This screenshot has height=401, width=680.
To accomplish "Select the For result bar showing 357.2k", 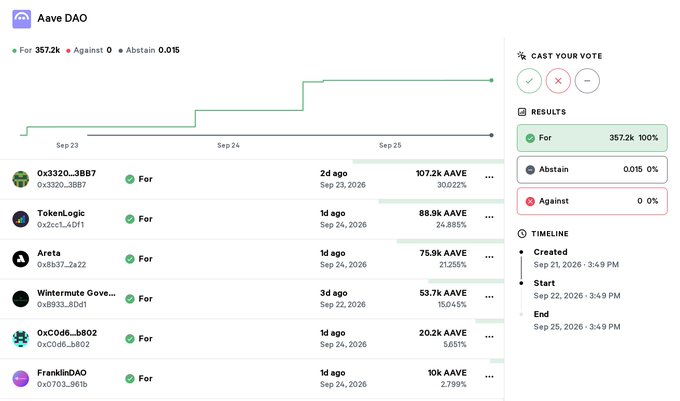I will [x=592, y=138].
